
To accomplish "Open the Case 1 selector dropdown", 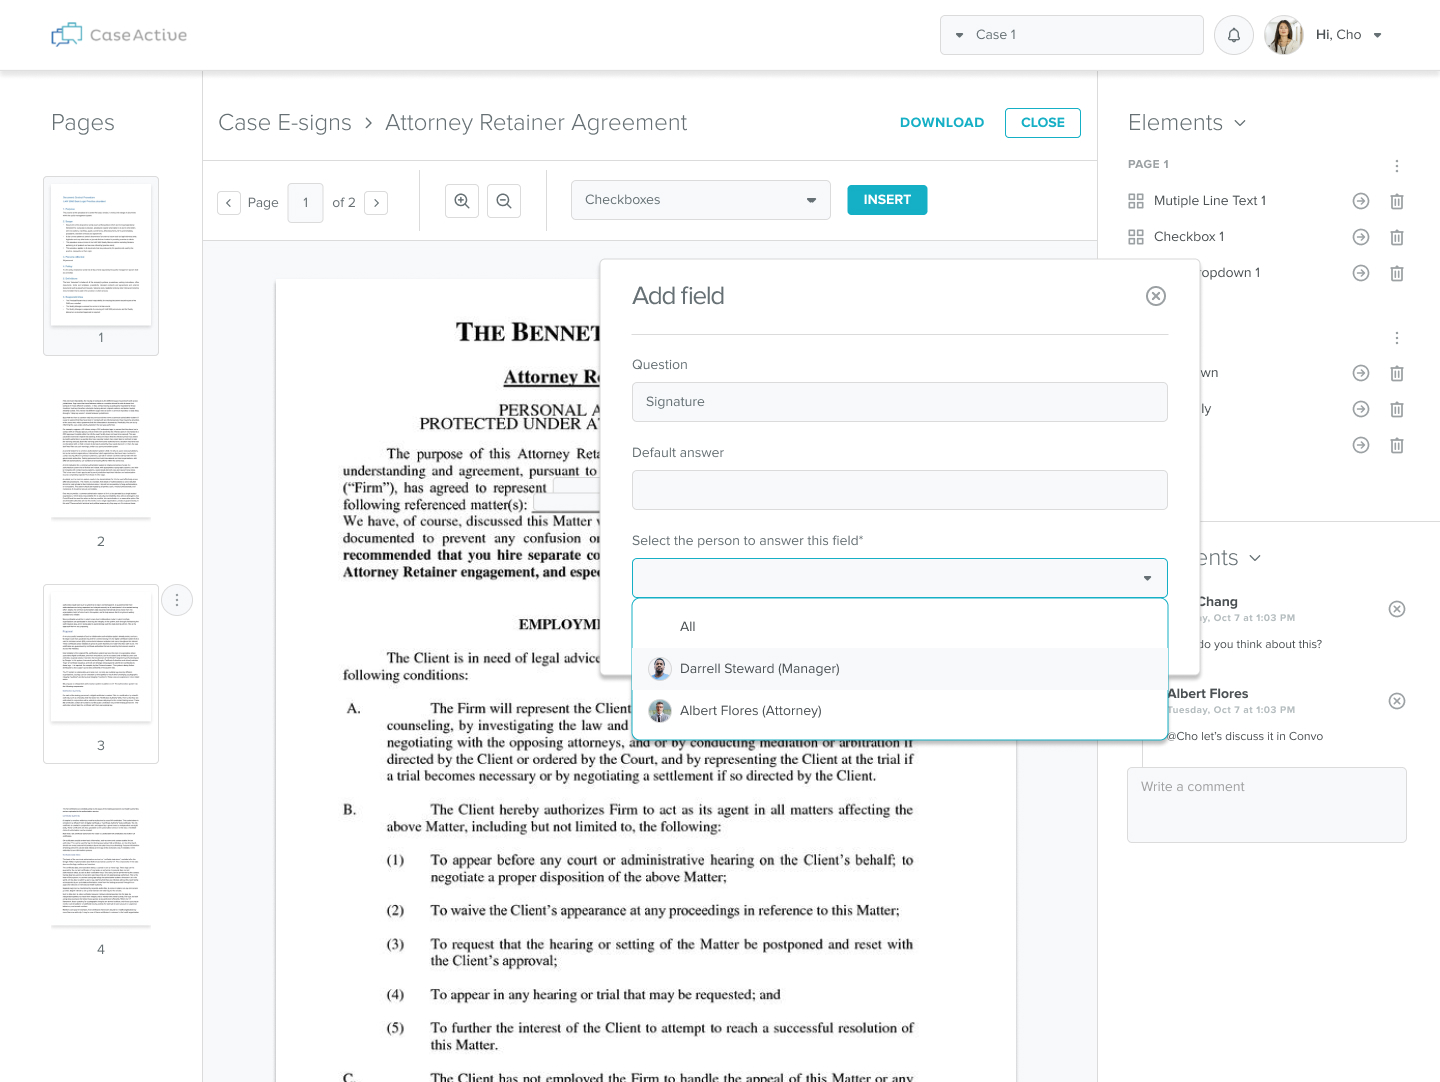I will [x=1071, y=35].
